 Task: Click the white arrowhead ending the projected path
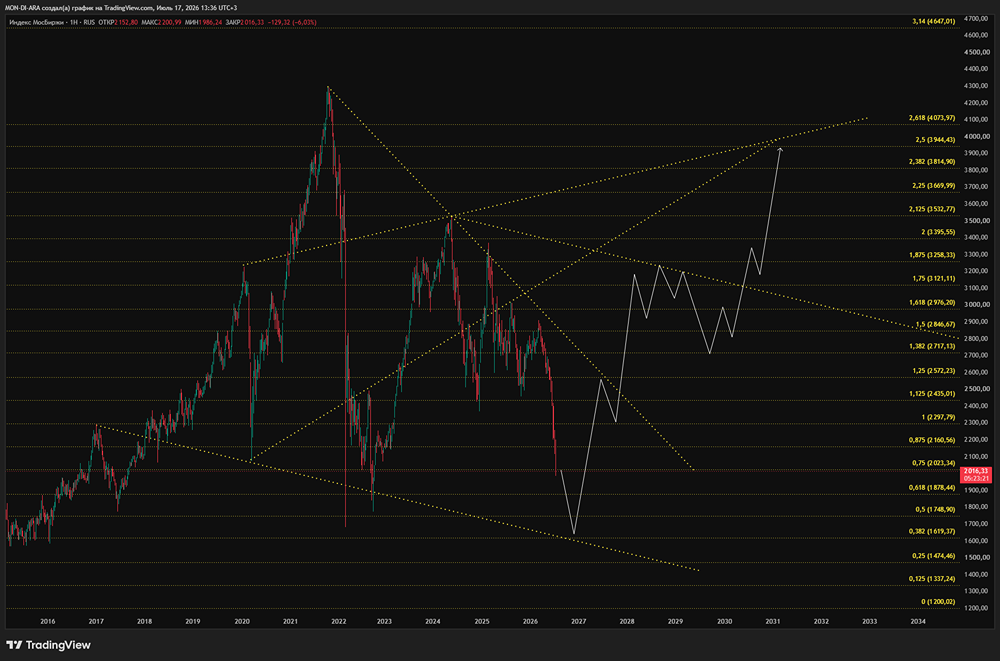pyautogui.click(x=780, y=151)
